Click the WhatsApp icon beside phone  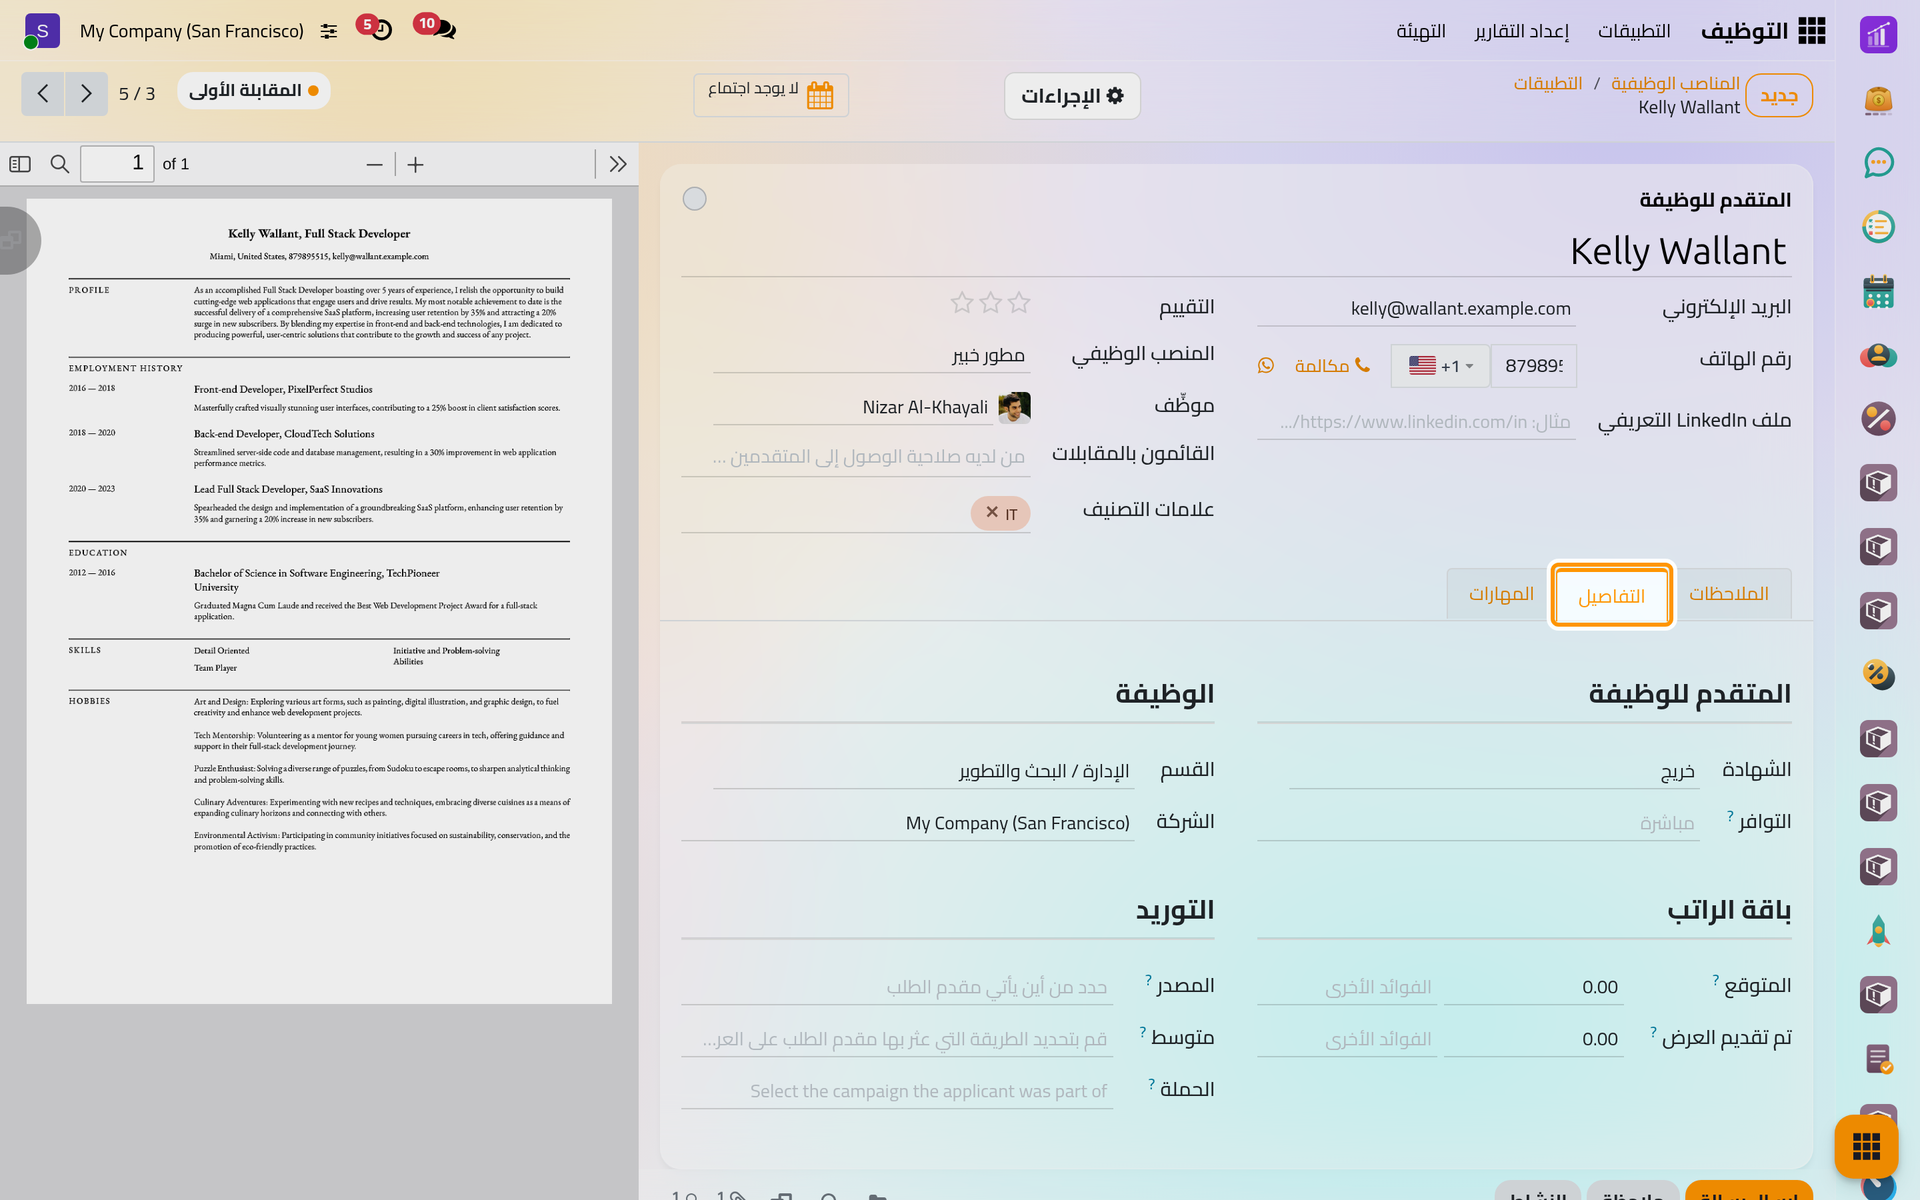pyautogui.click(x=1266, y=366)
